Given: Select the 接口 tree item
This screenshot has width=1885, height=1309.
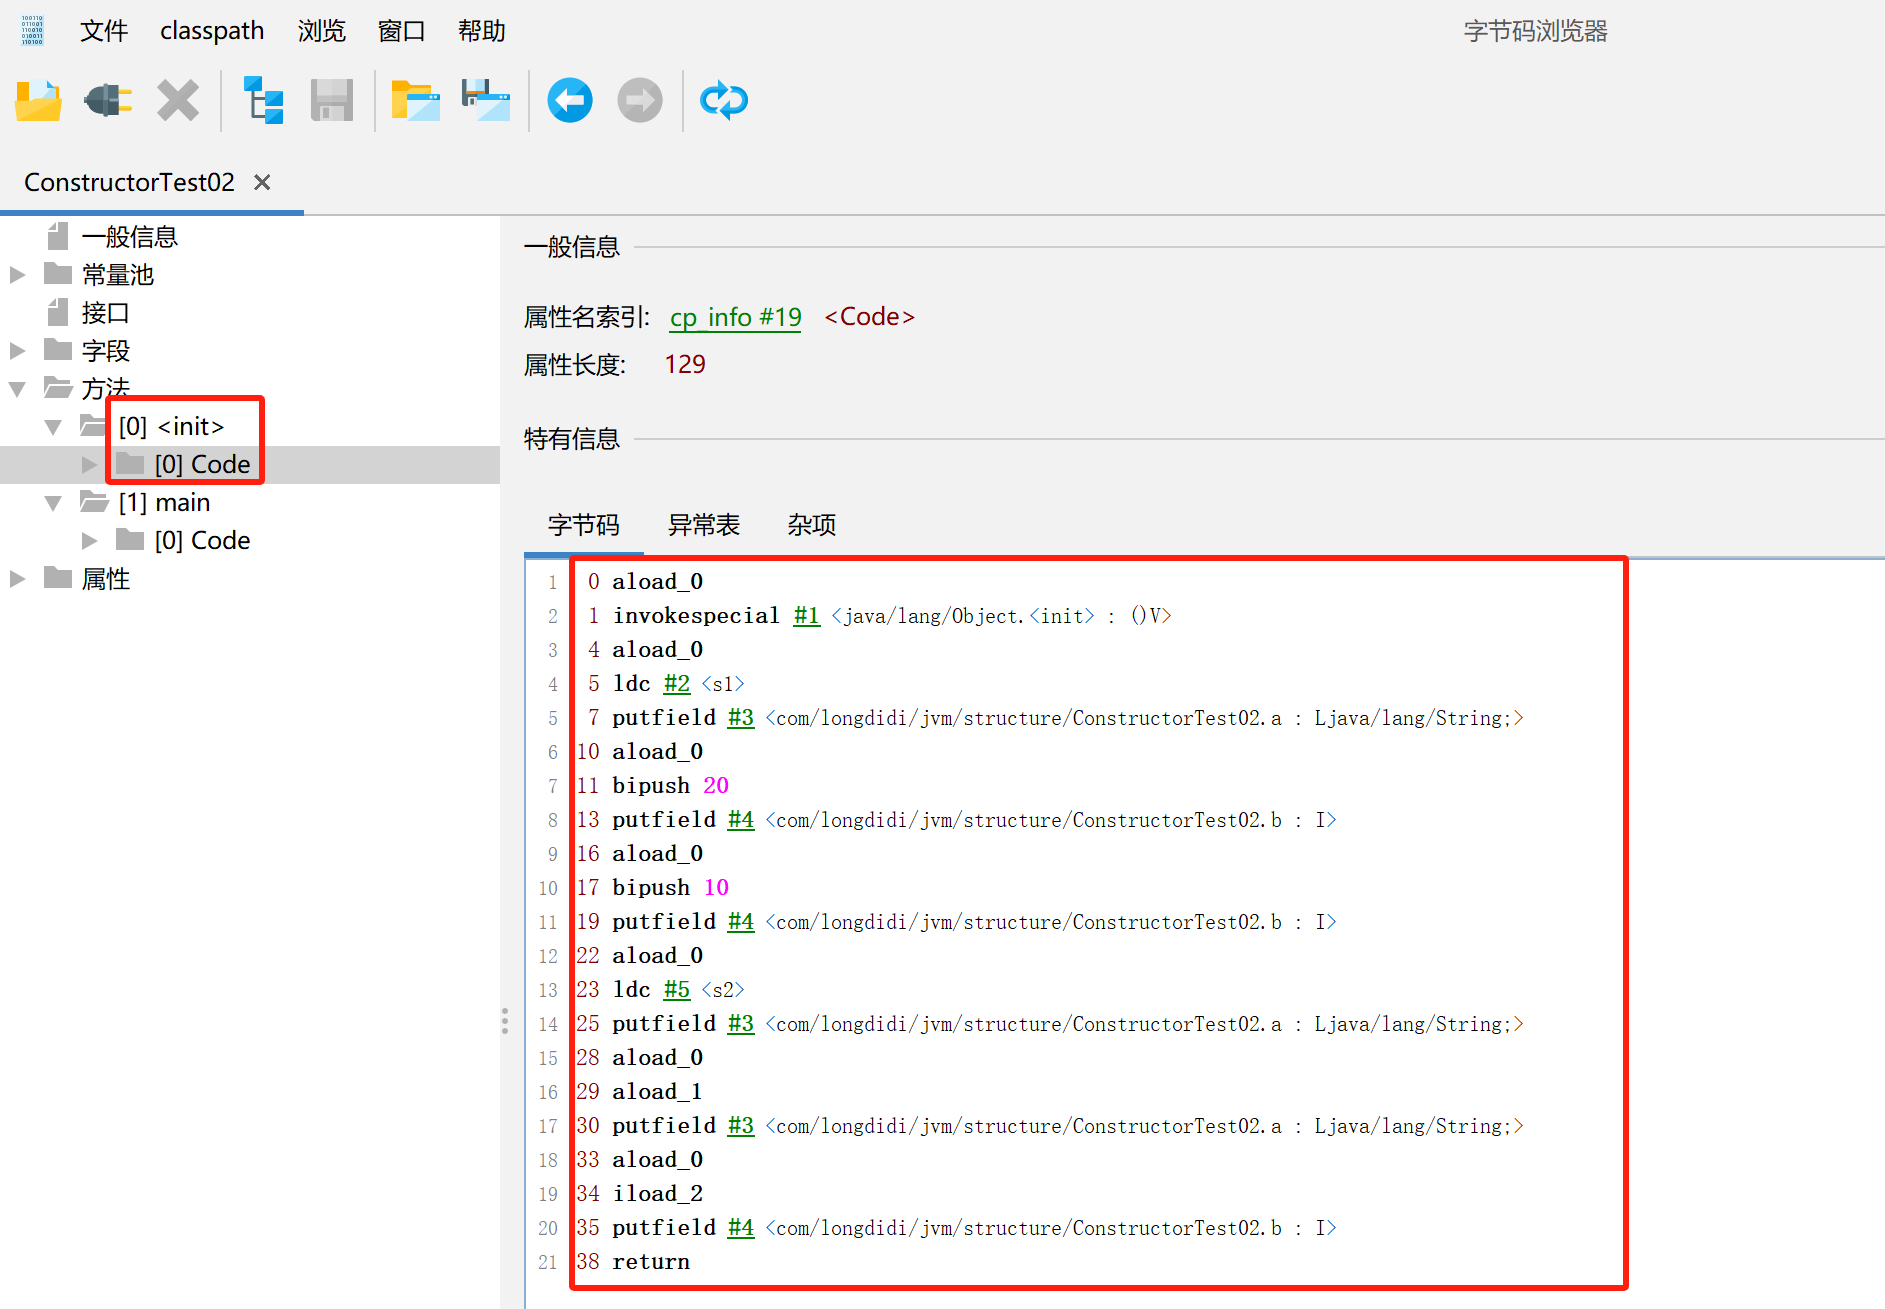Looking at the screenshot, I should coord(106,312).
